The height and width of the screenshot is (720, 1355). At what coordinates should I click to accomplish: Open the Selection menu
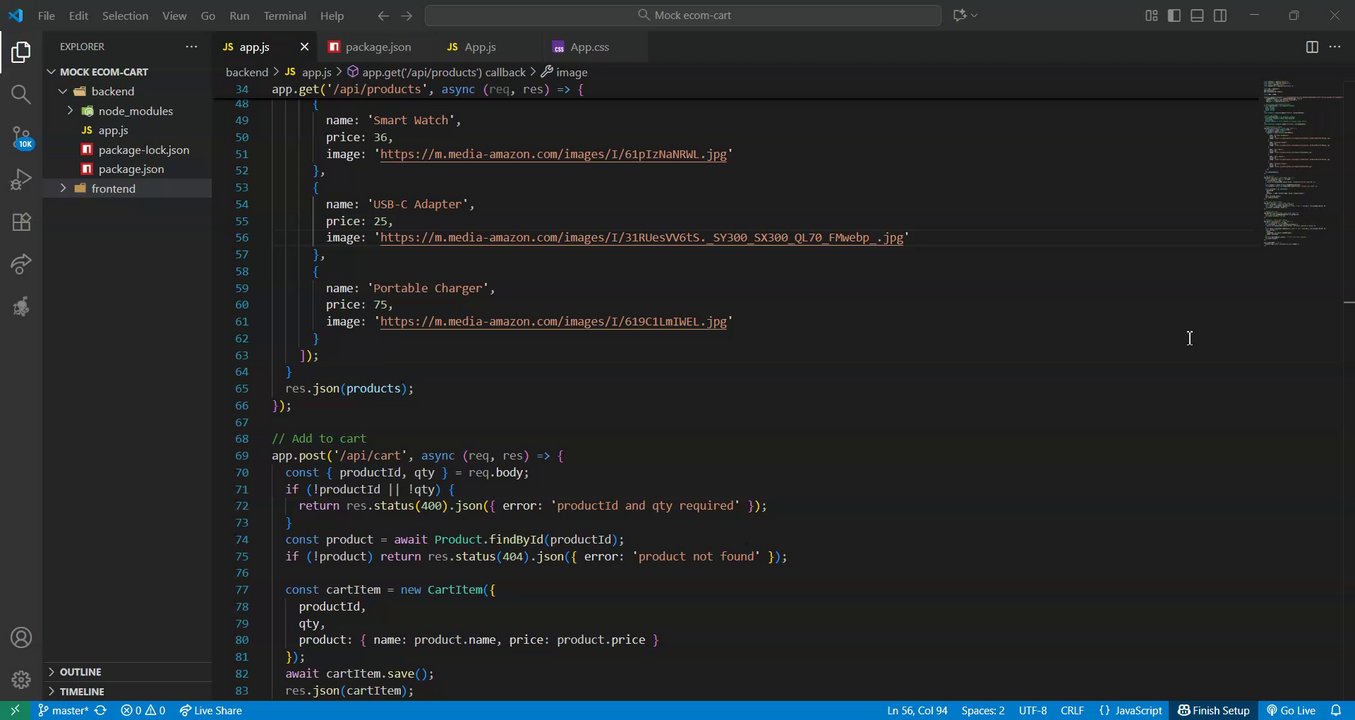125,16
